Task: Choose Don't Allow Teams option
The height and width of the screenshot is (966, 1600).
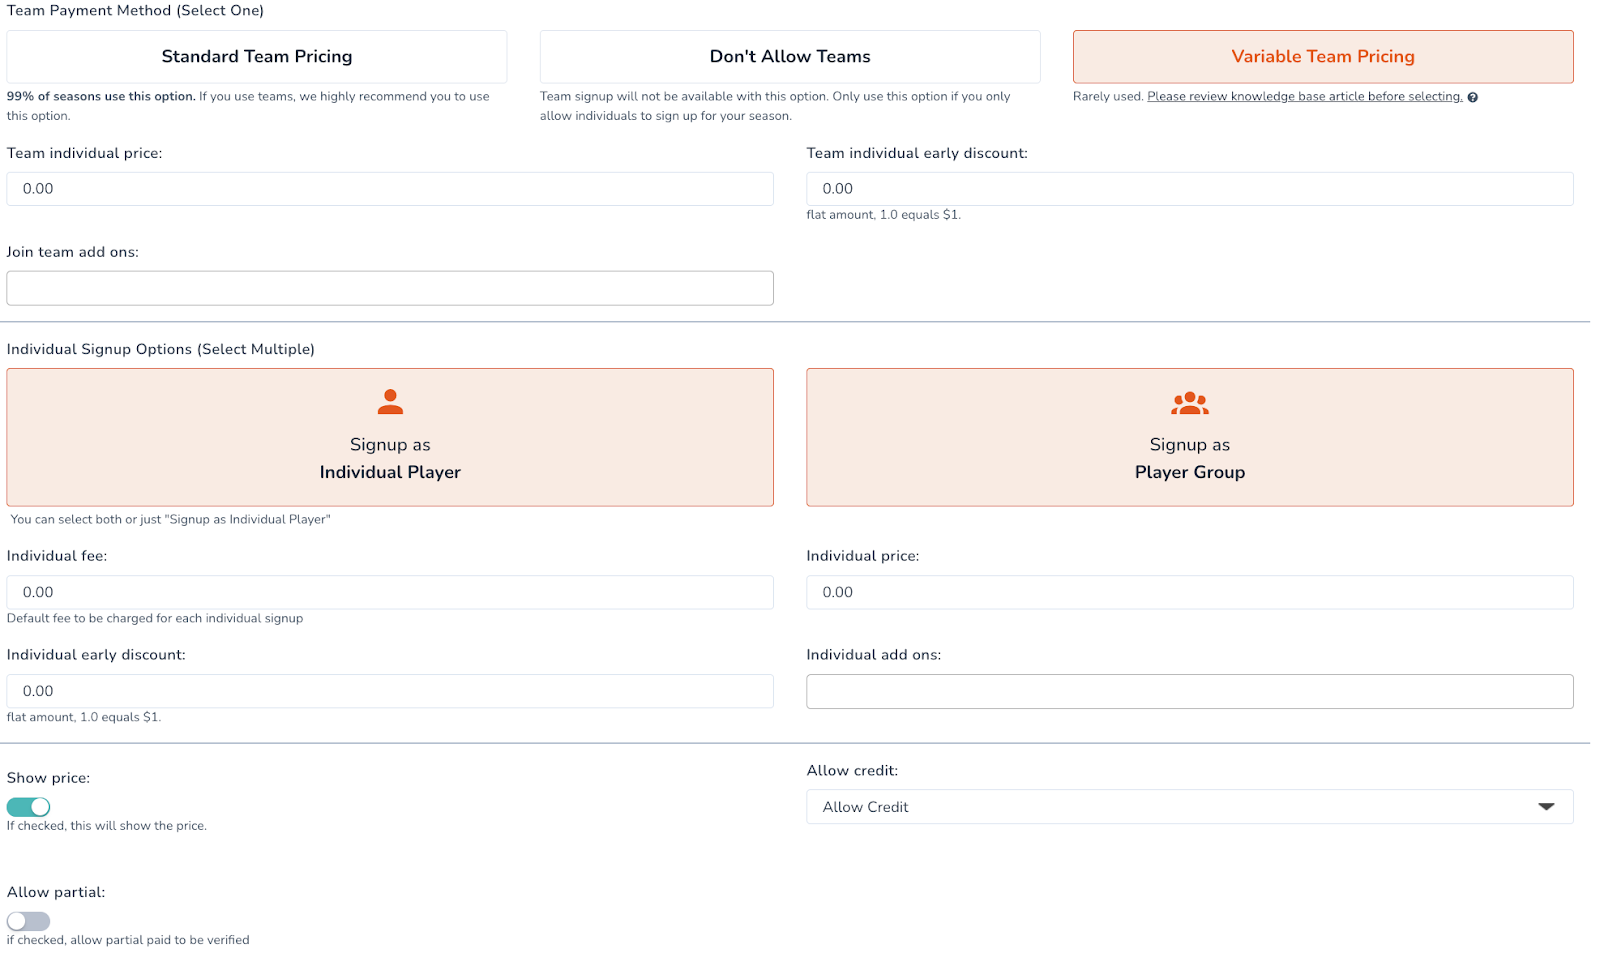Action: click(x=790, y=57)
